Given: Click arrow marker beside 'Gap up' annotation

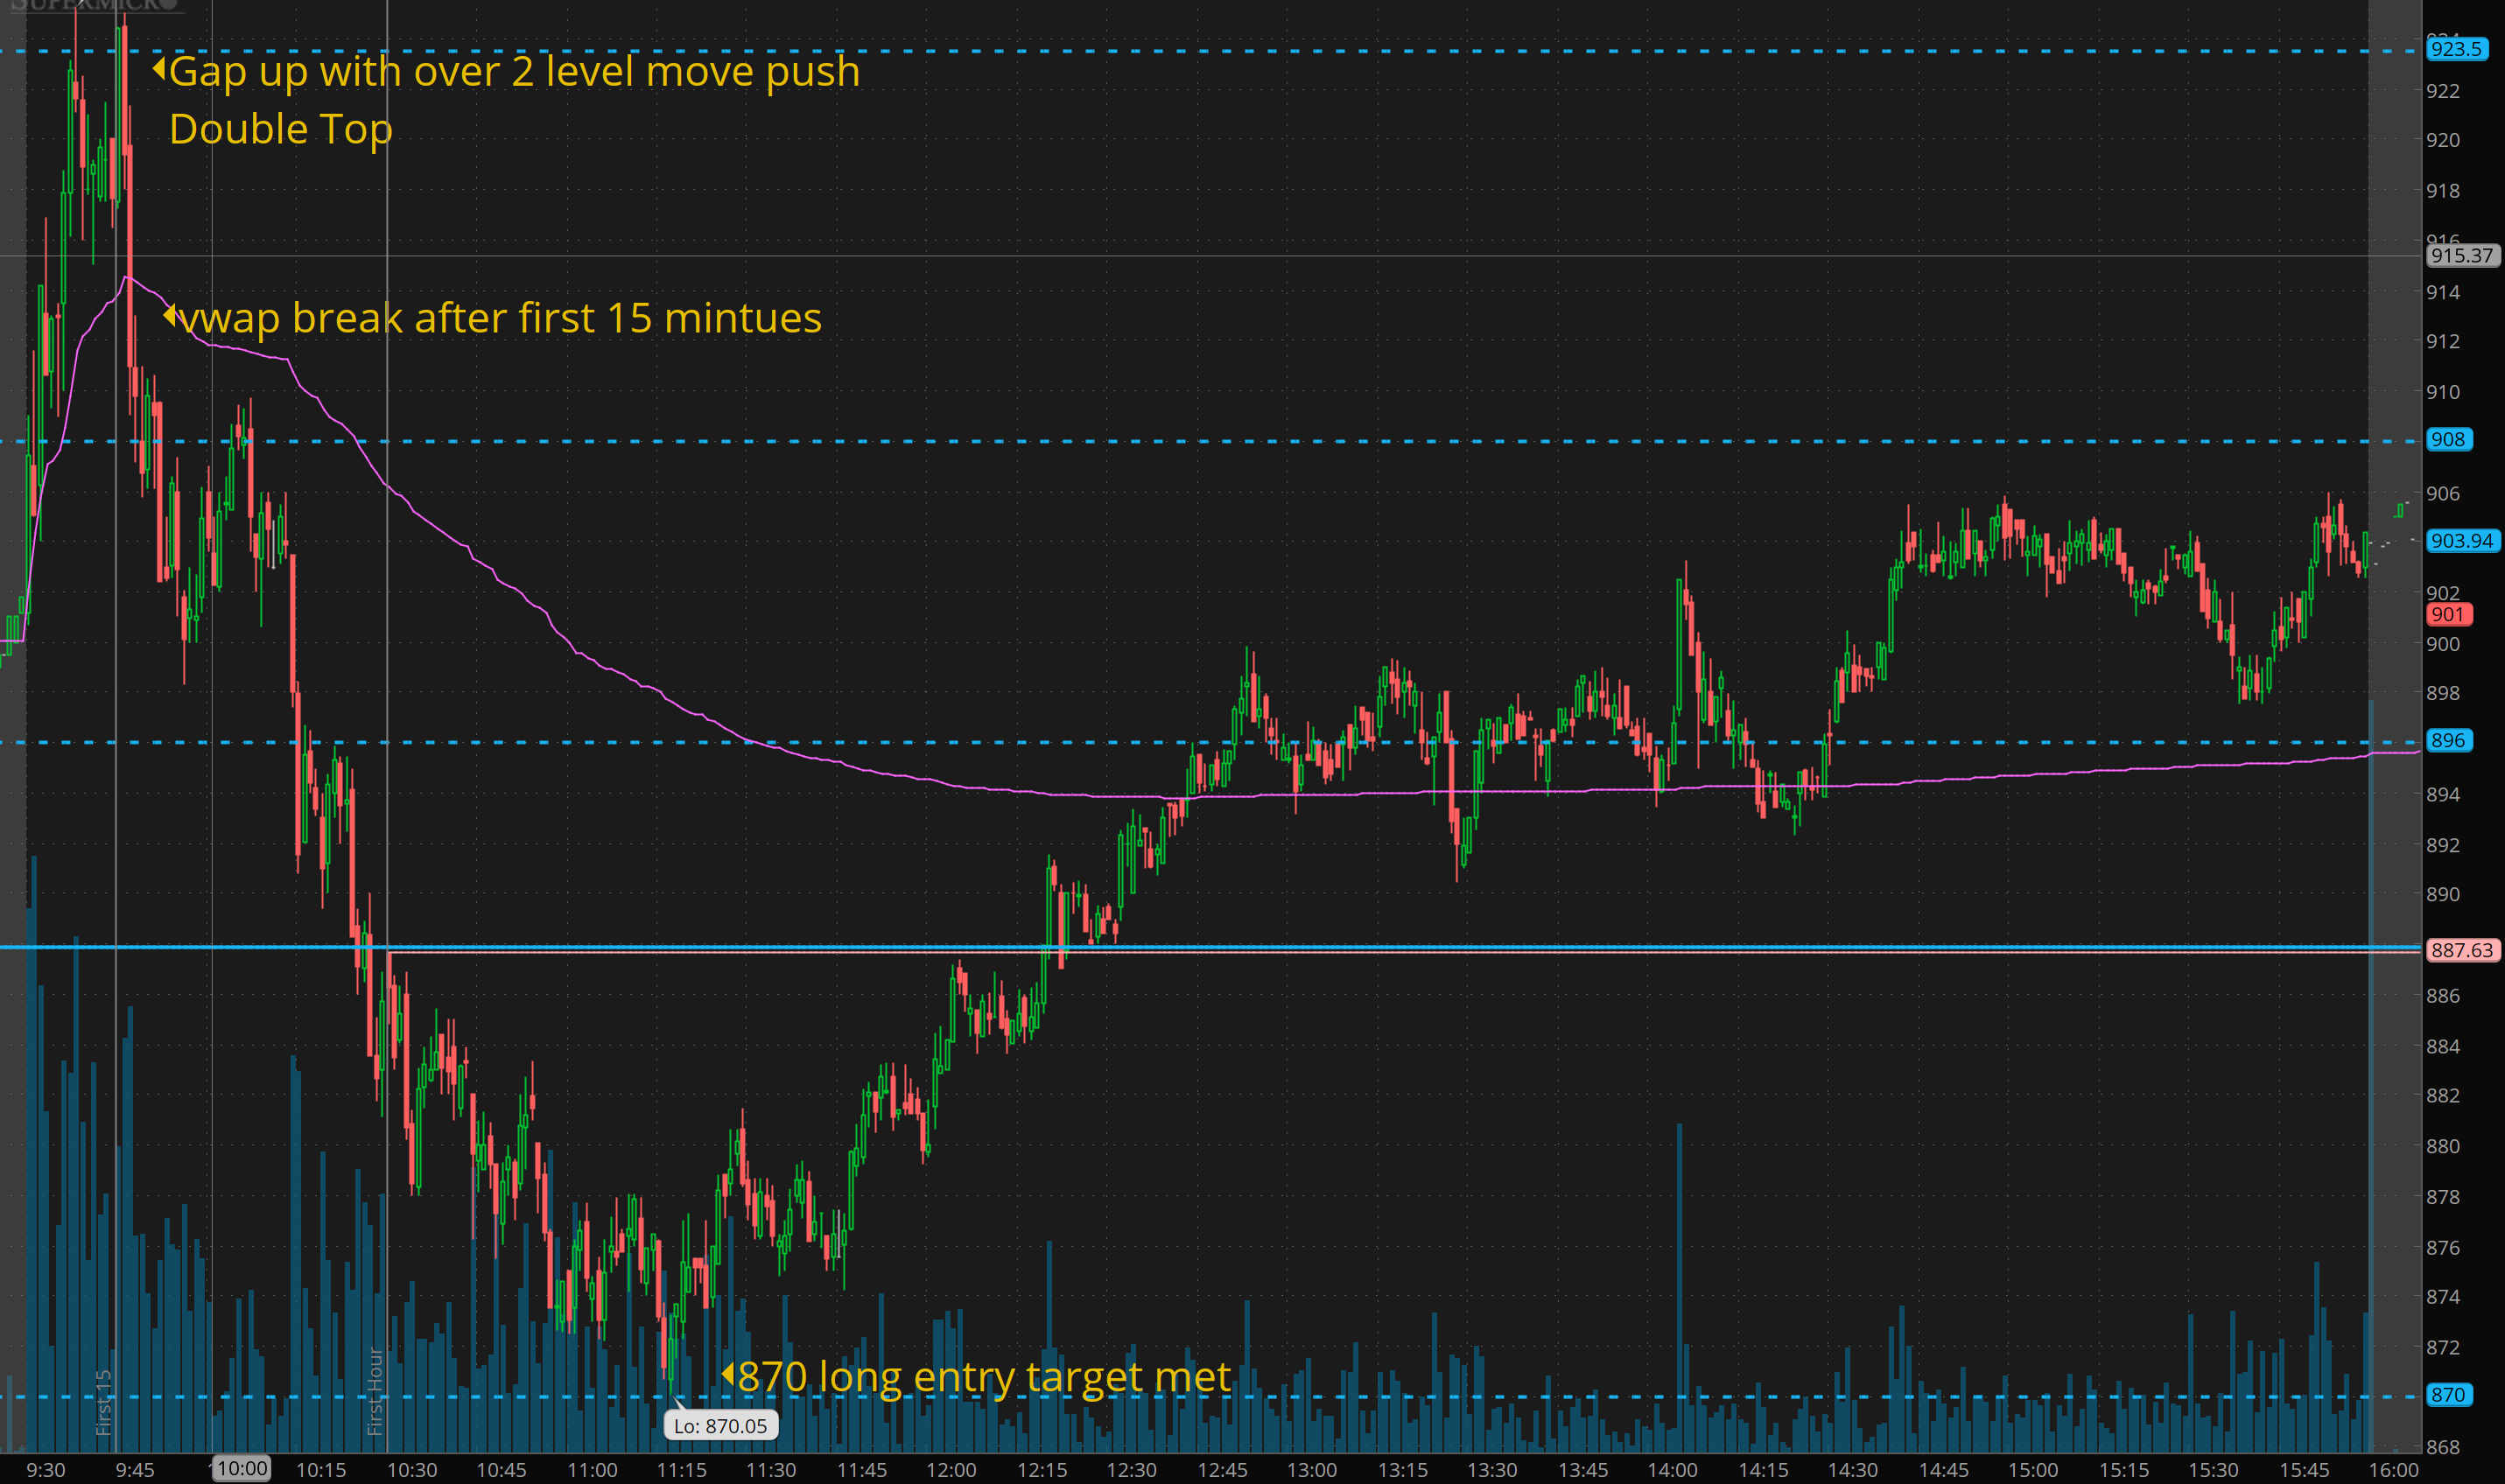Looking at the screenshot, I should click(x=158, y=69).
